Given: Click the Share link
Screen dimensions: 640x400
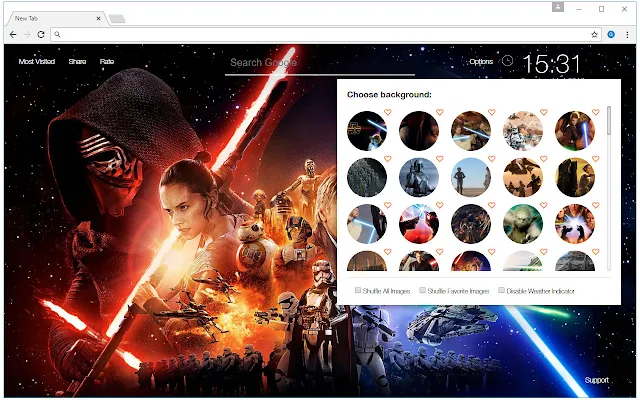Looking at the screenshot, I should (77, 62).
